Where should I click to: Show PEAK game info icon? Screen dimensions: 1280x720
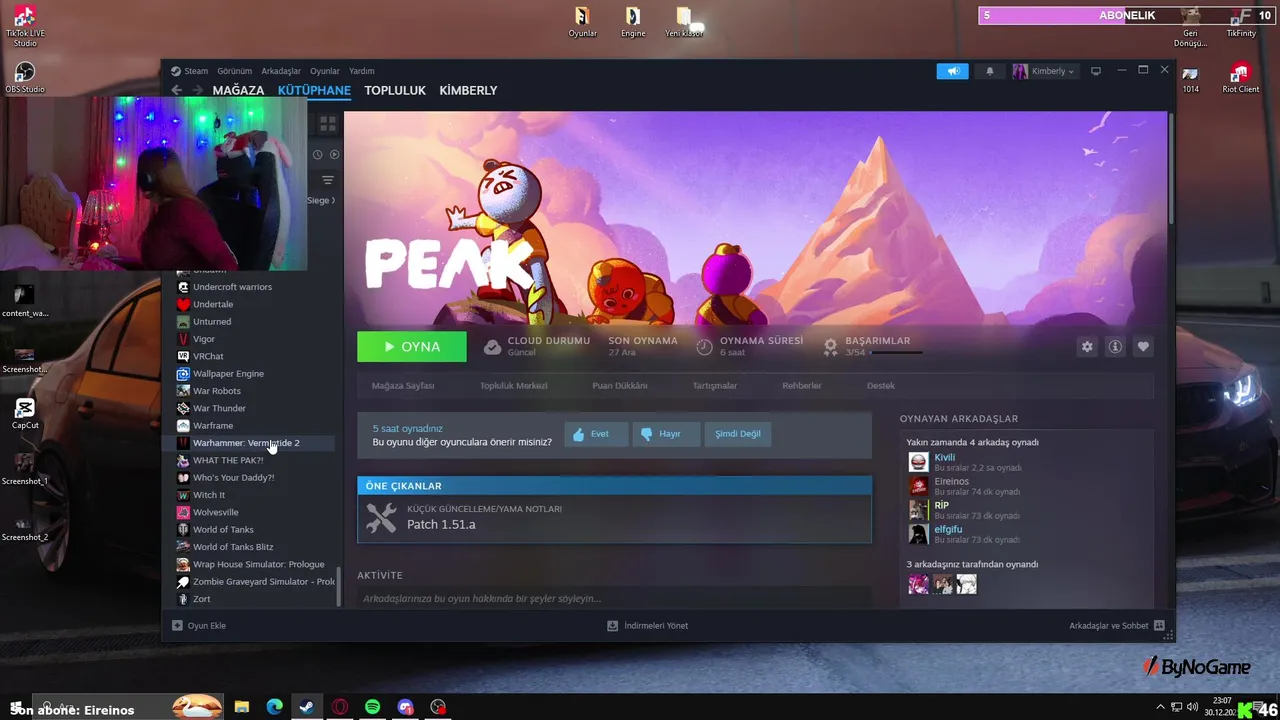(x=1115, y=346)
